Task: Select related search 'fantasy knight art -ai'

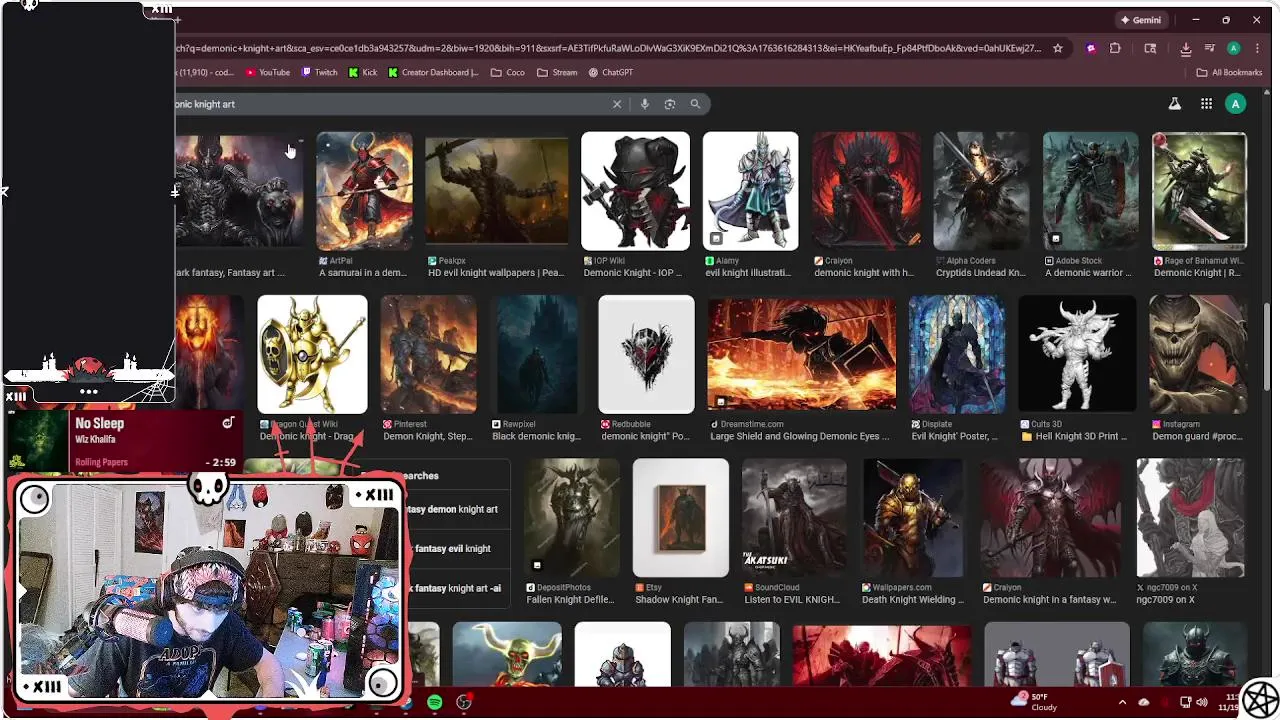Action: [456, 588]
